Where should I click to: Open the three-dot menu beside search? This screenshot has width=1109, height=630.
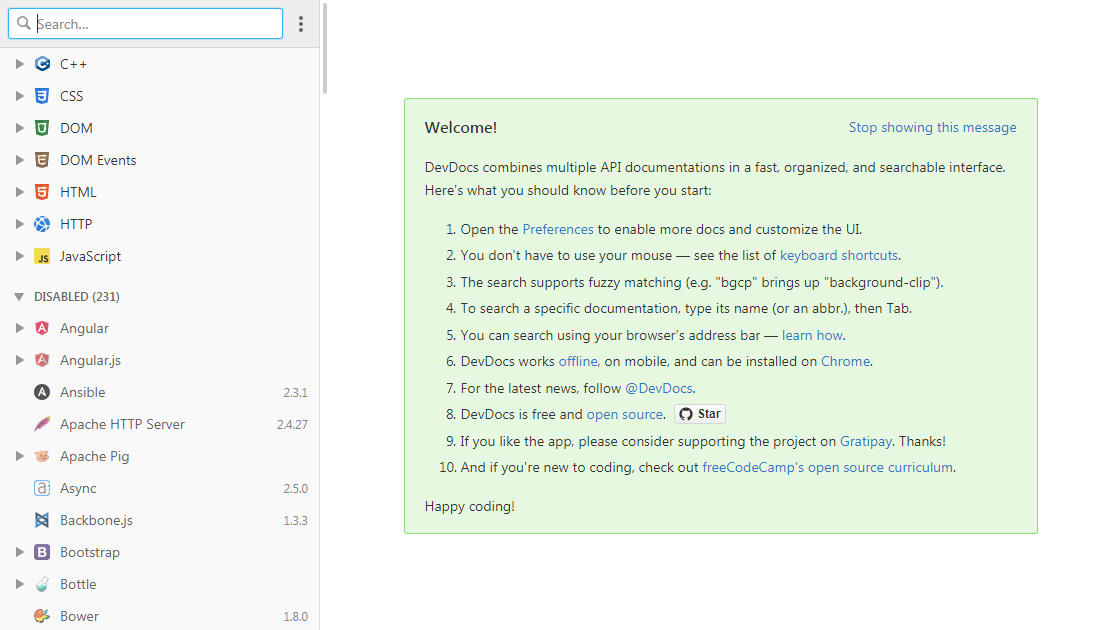tap(301, 24)
